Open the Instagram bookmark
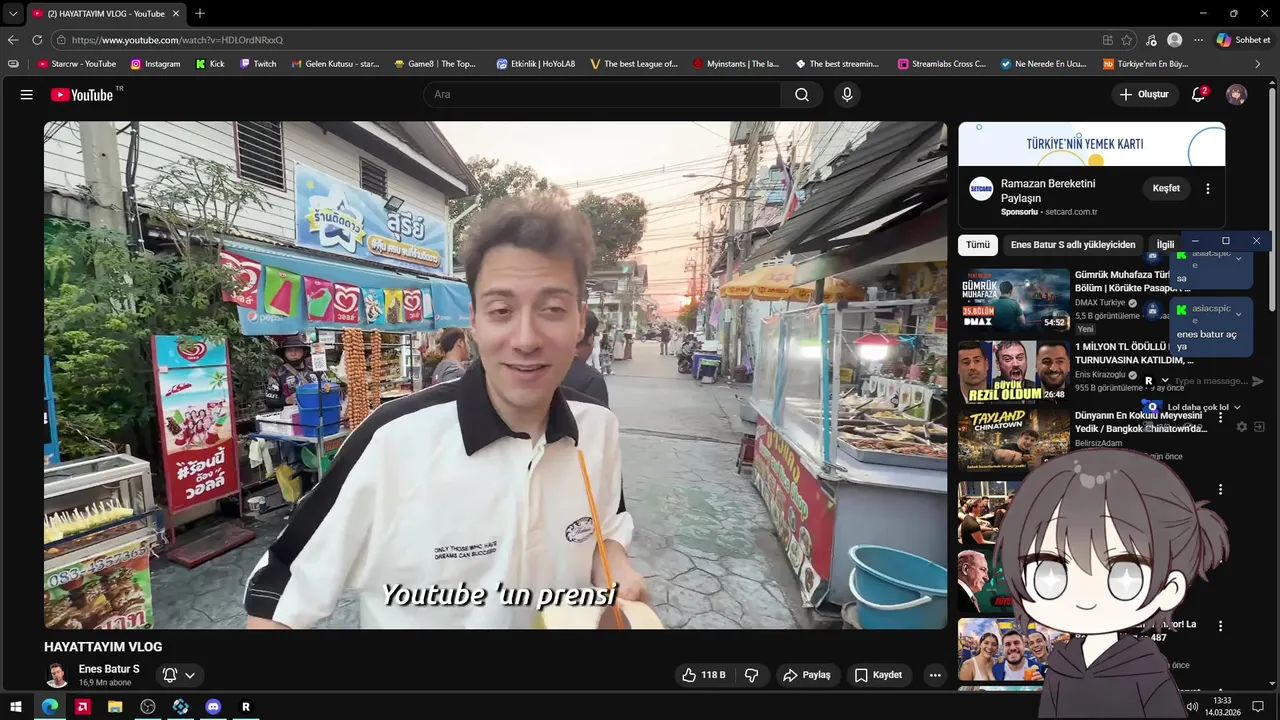 point(156,64)
